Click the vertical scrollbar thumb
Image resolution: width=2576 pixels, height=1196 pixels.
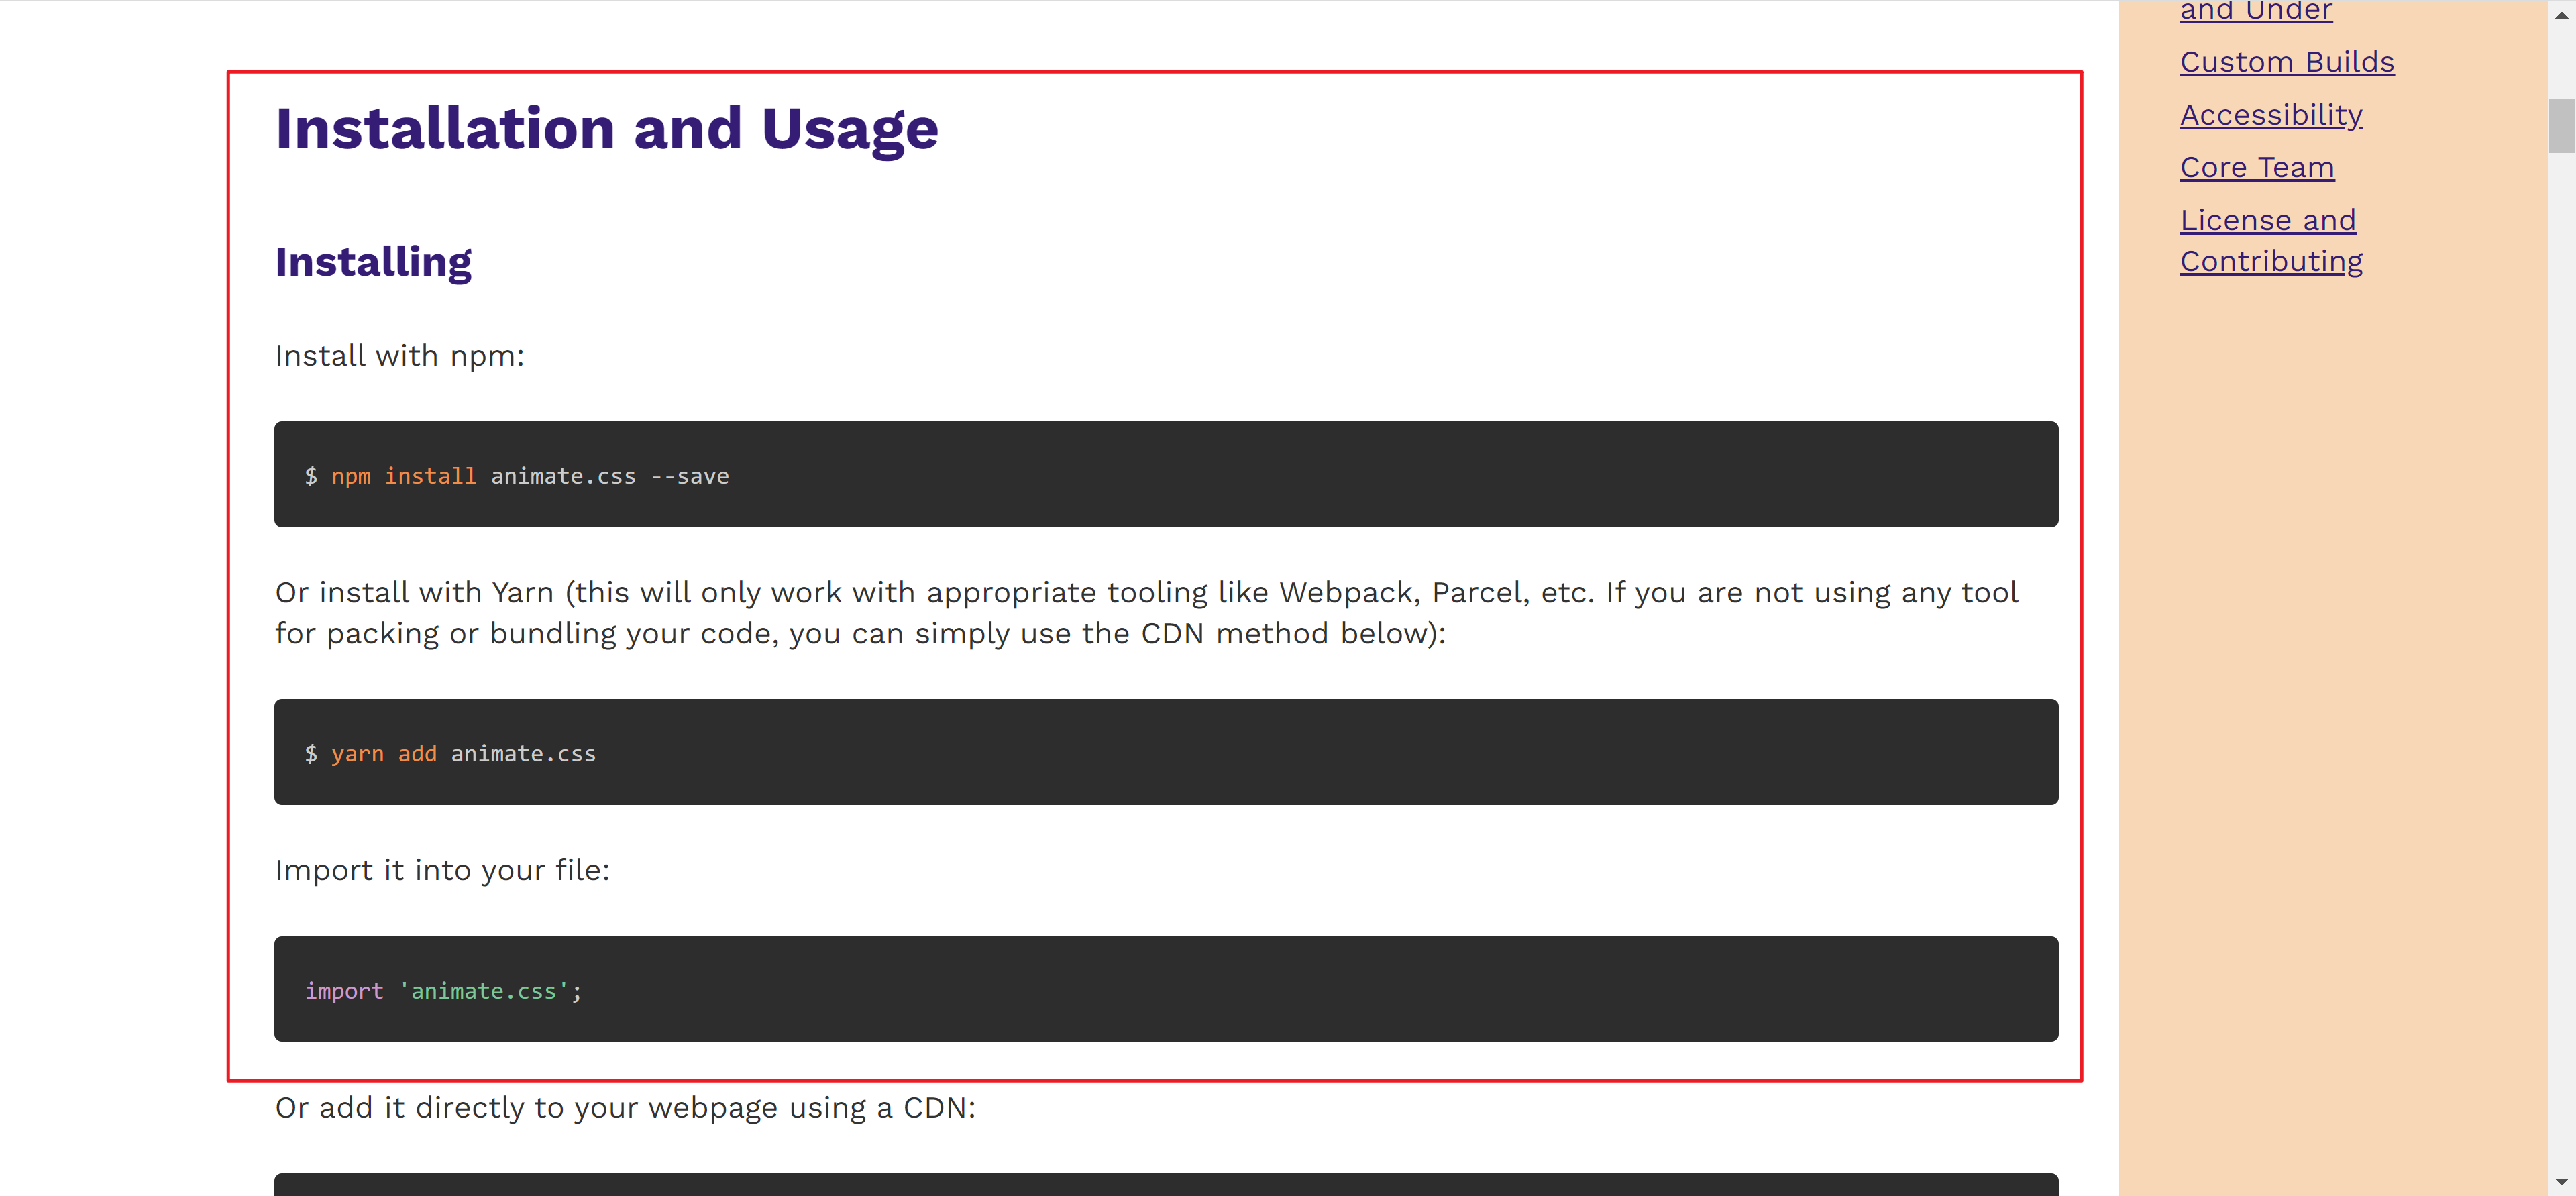[2561, 126]
